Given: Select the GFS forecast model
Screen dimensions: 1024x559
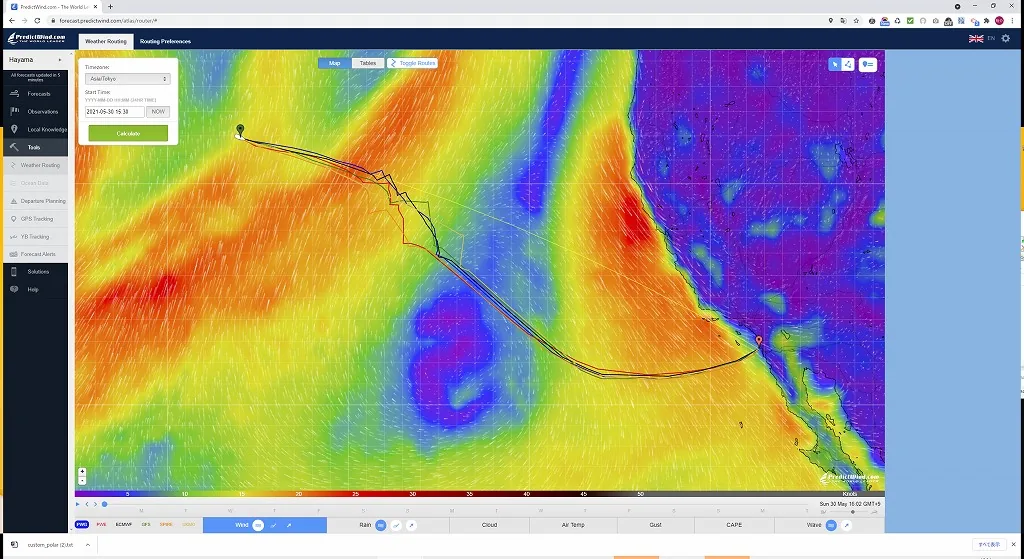Looking at the screenshot, I should coord(146,525).
